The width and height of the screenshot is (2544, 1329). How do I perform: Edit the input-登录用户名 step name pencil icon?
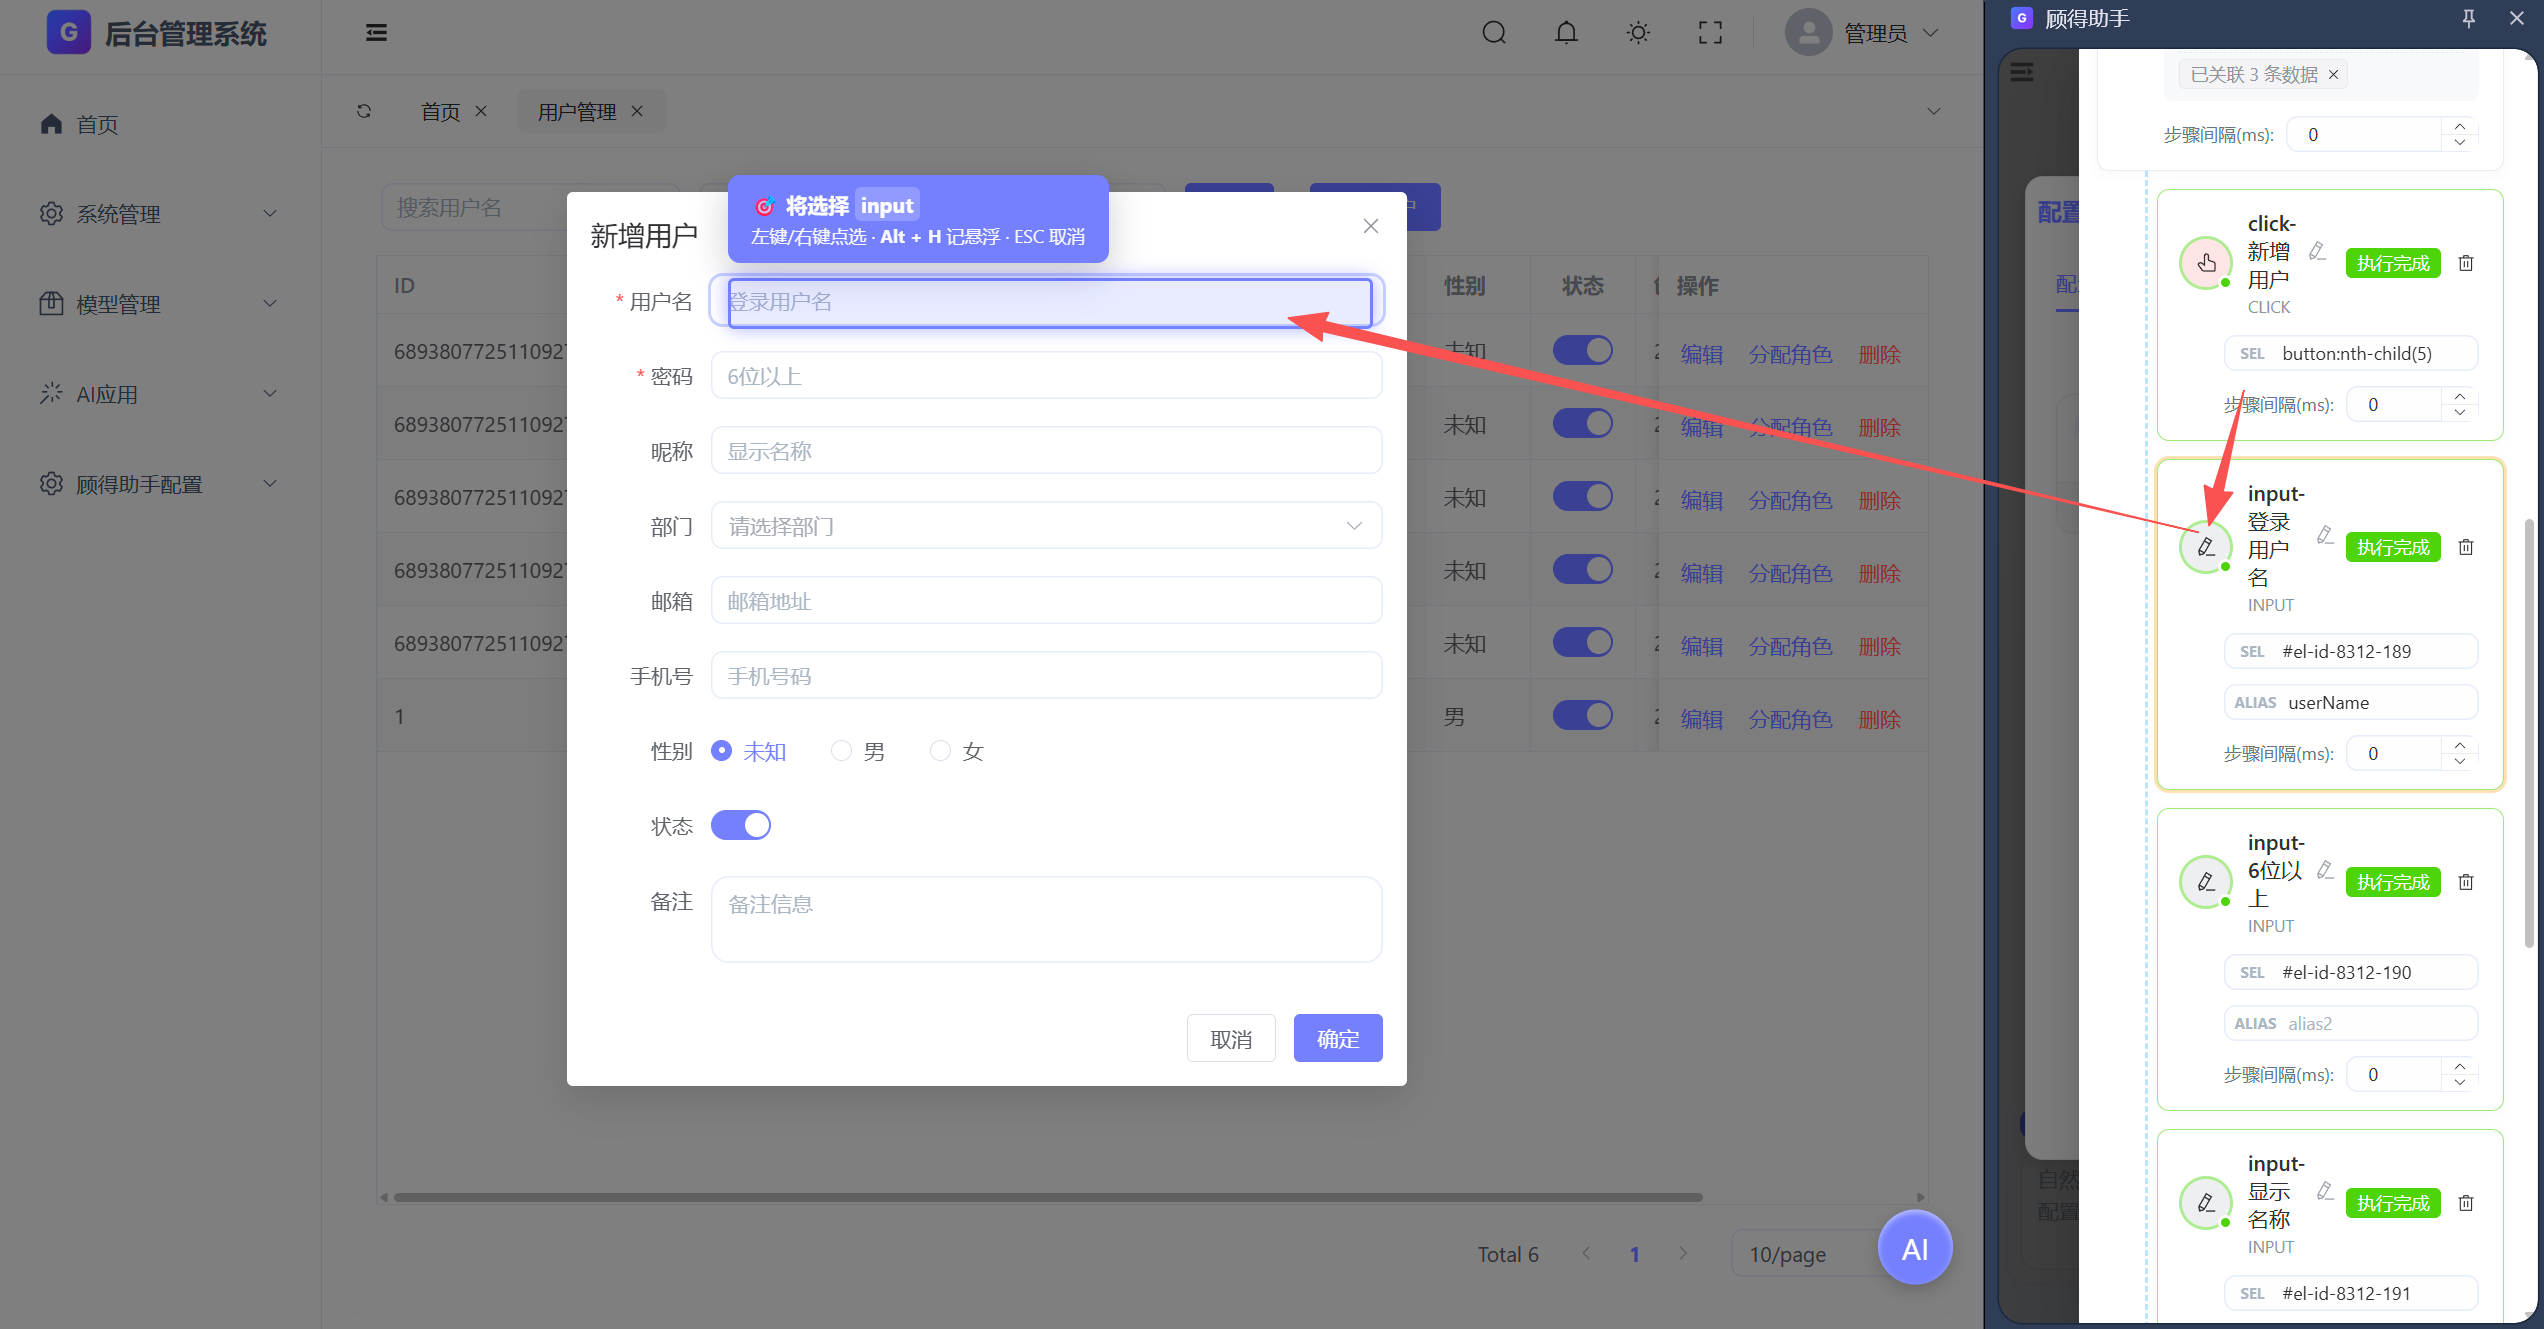point(2325,535)
